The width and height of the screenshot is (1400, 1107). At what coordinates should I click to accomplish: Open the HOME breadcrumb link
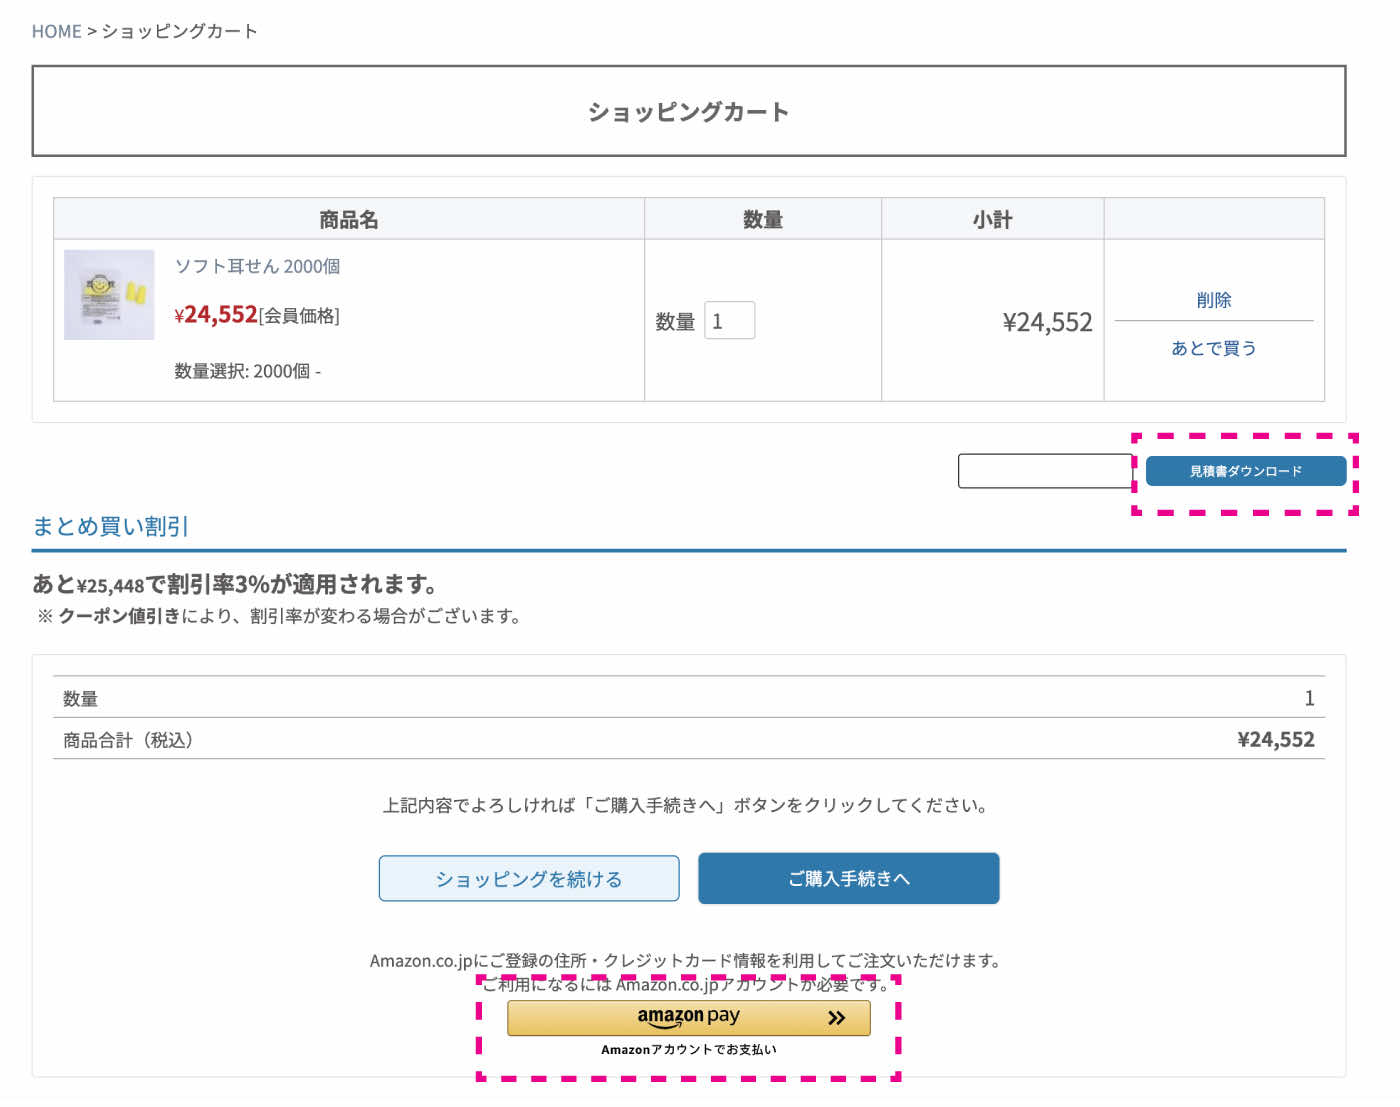coord(57,30)
